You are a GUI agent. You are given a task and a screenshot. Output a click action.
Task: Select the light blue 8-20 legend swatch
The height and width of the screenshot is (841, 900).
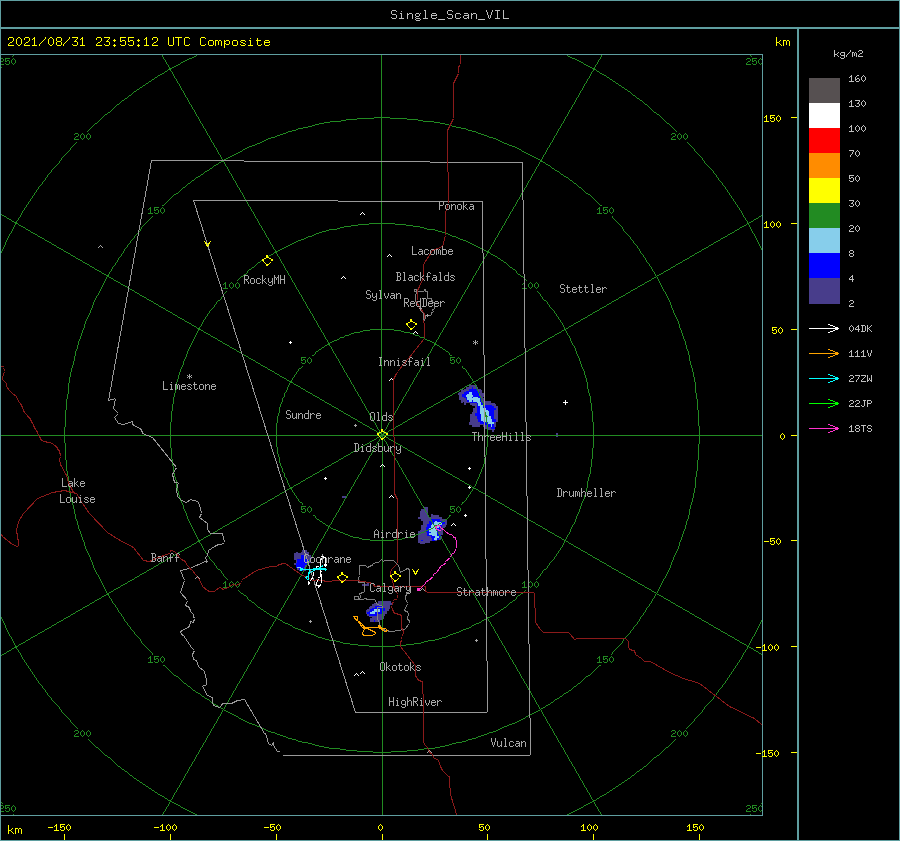point(824,241)
